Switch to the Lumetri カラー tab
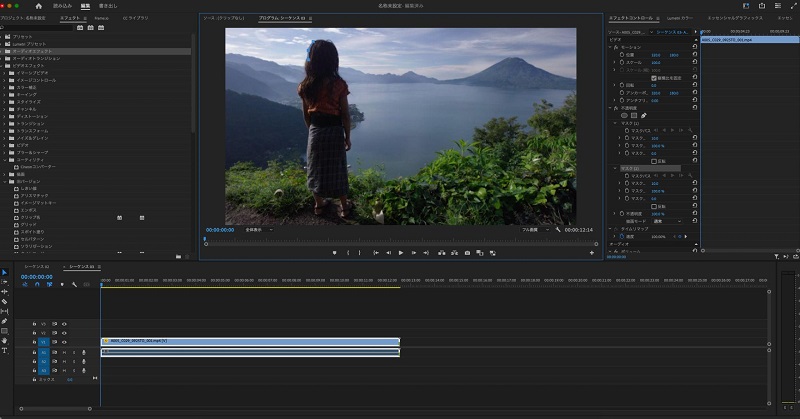This screenshot has width=800, height=419. pos(679,17)
